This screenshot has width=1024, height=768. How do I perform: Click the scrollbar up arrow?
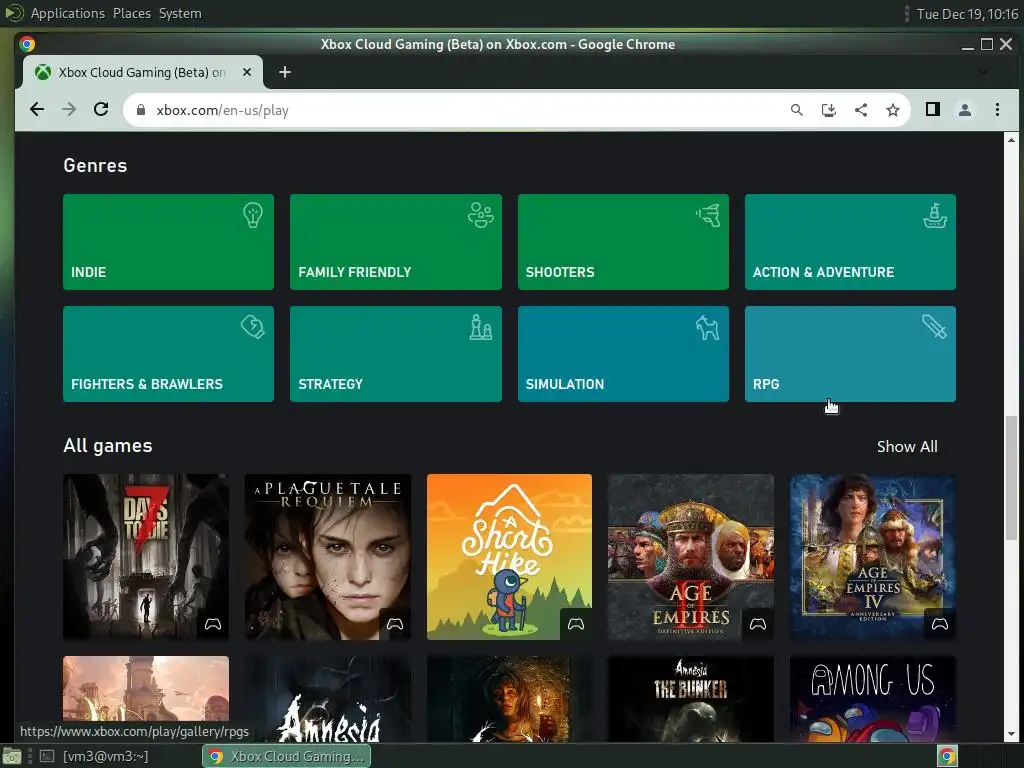click(x=1011, y=139)
